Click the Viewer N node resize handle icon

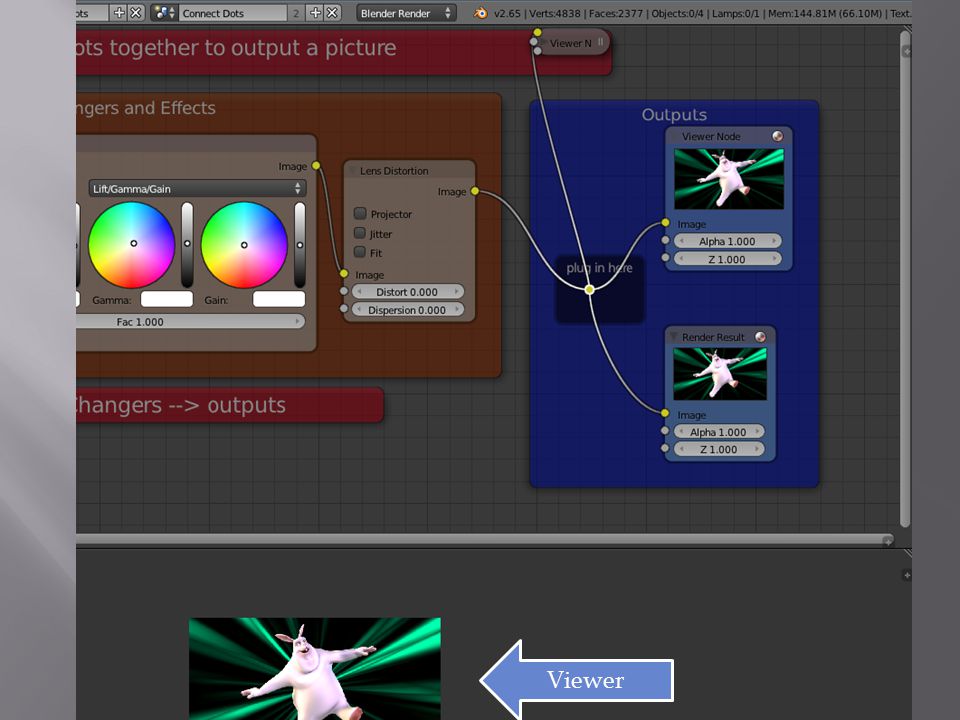(x=601, y=42)
